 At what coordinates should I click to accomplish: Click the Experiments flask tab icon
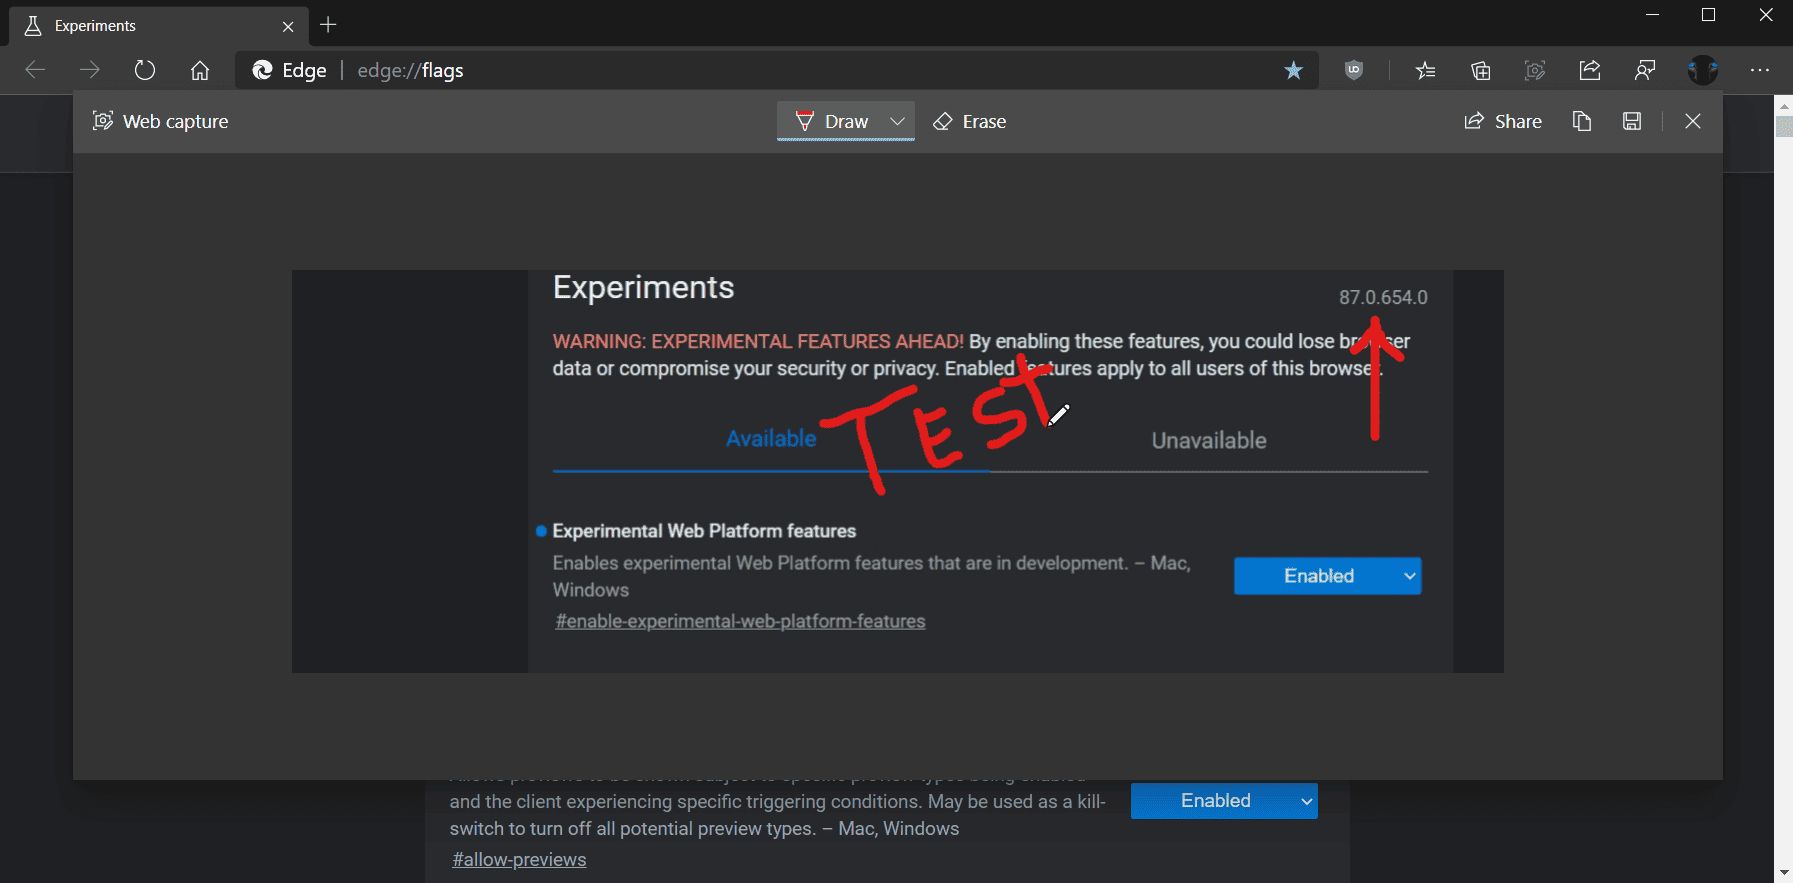tap(33, 26)
